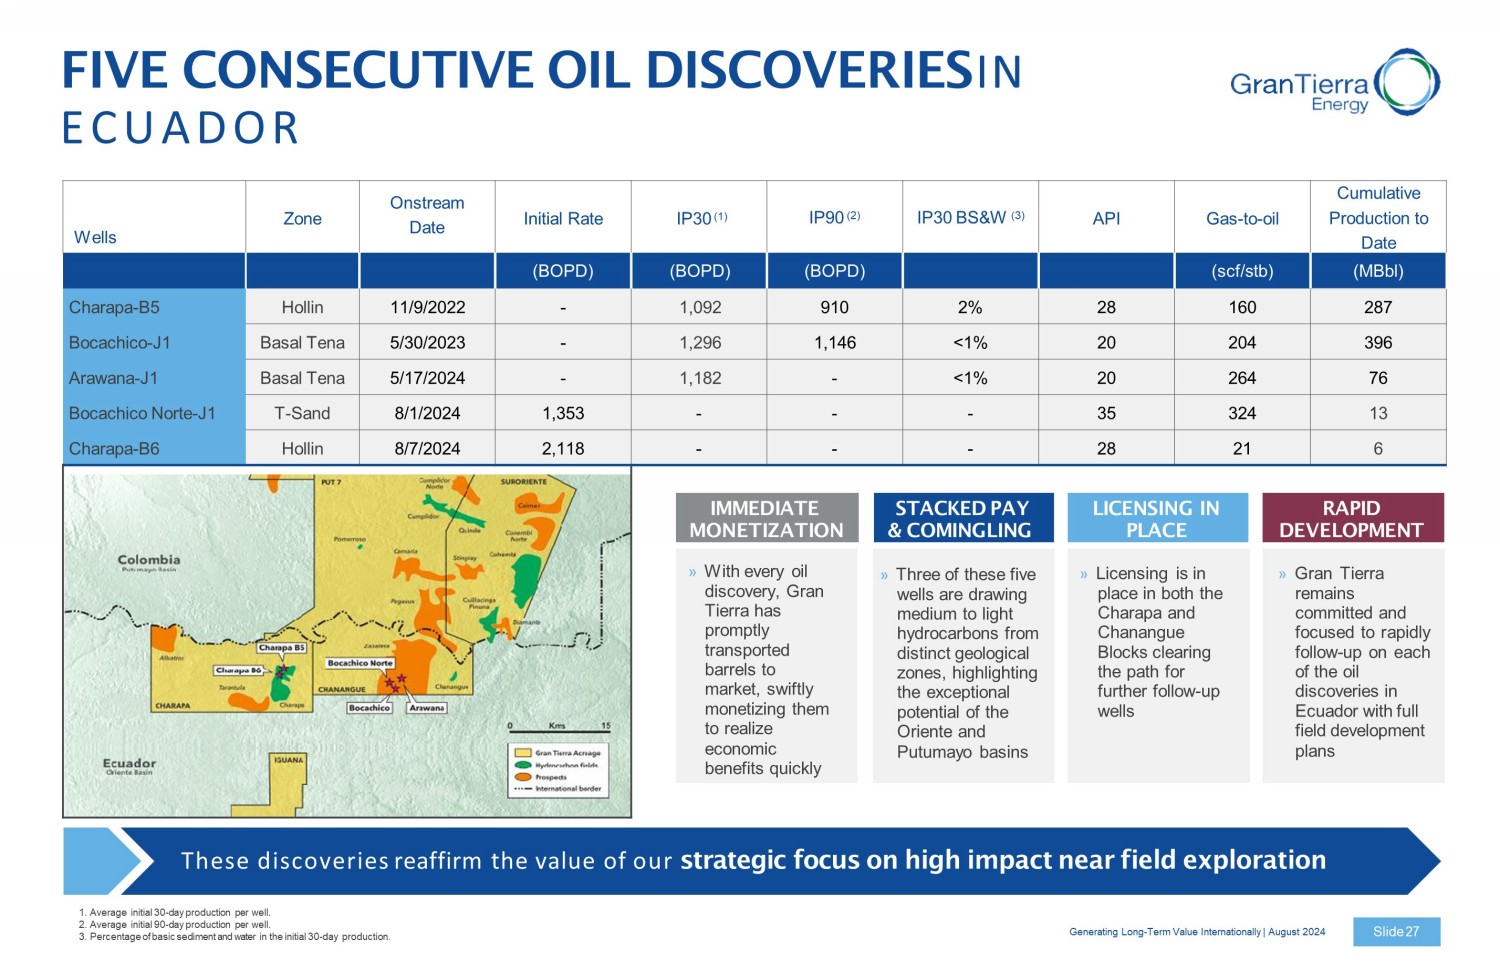Click the IP30 value 1,182
The width and height of the screenshot is (1500, 971).
[x=700, y=378]
